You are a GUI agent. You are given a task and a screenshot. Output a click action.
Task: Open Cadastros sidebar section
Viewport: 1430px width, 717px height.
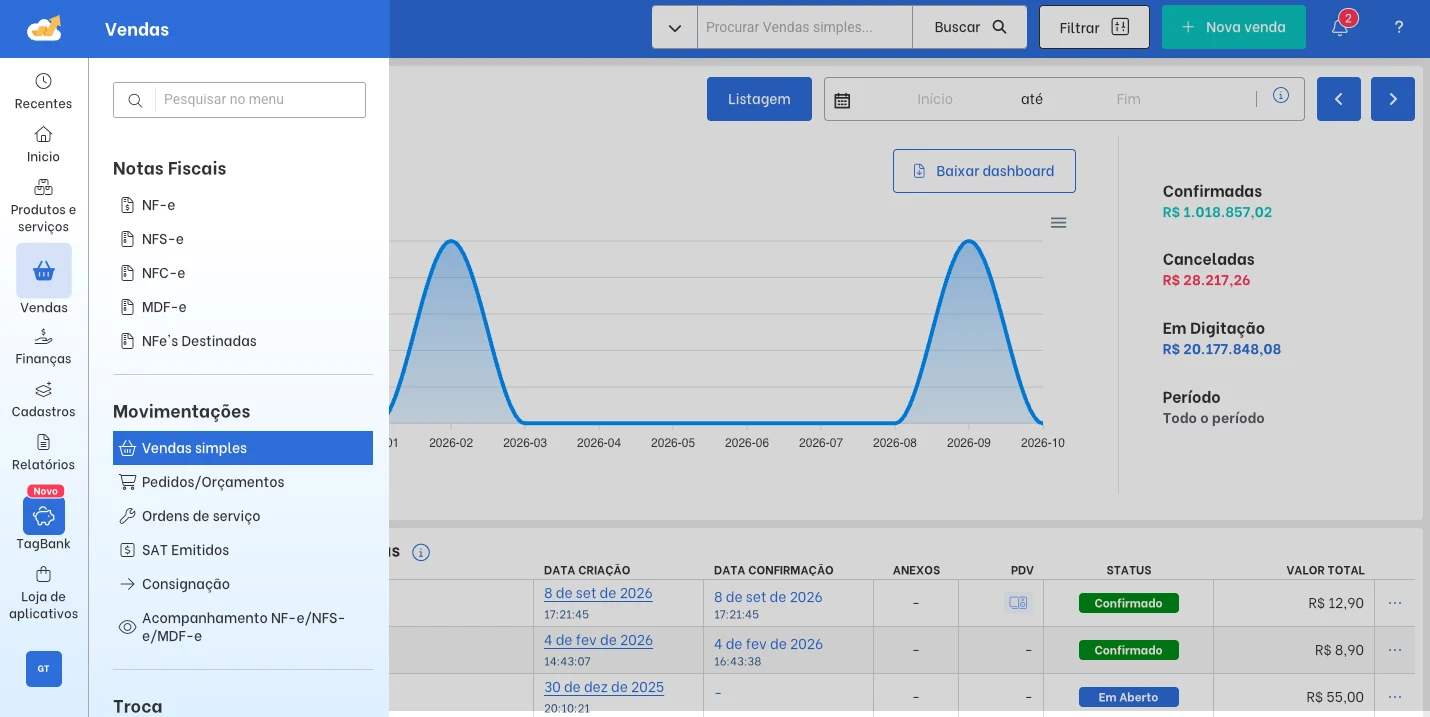[x=43, y=400]
